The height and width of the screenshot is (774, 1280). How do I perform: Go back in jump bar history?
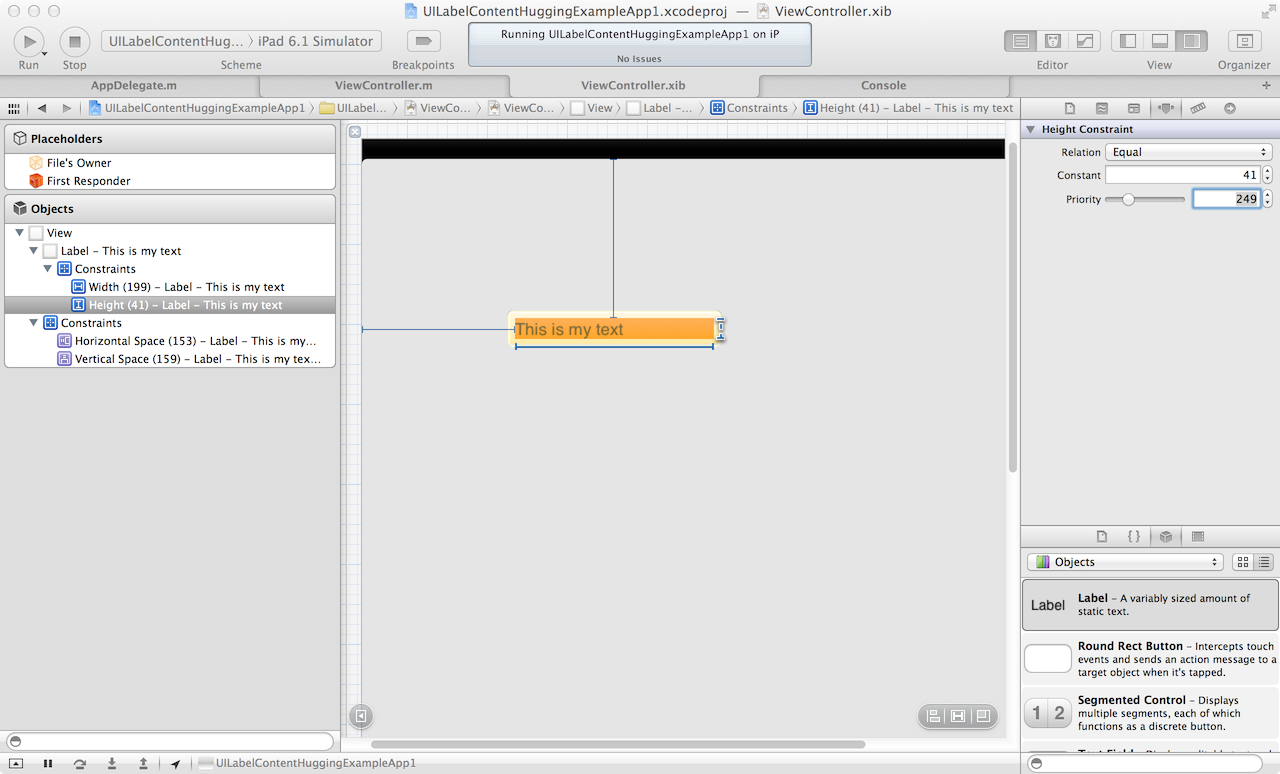pyautogui.click(x=42, y=108)
